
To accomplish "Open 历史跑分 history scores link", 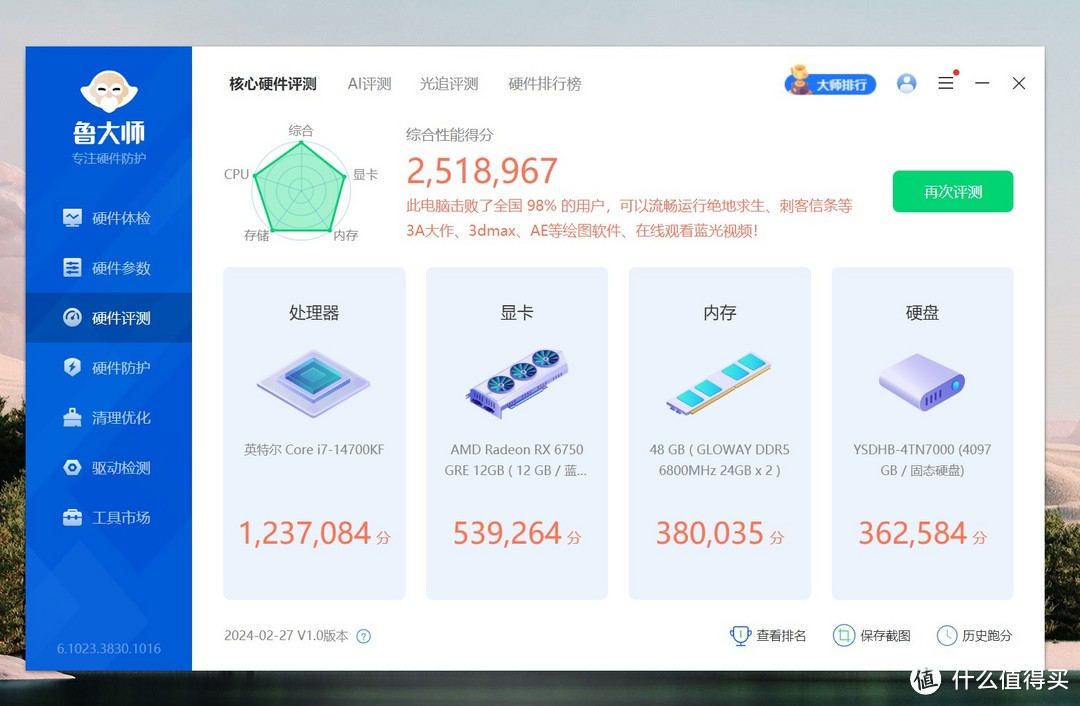I will pyautogui.click(x=987, y=636).
